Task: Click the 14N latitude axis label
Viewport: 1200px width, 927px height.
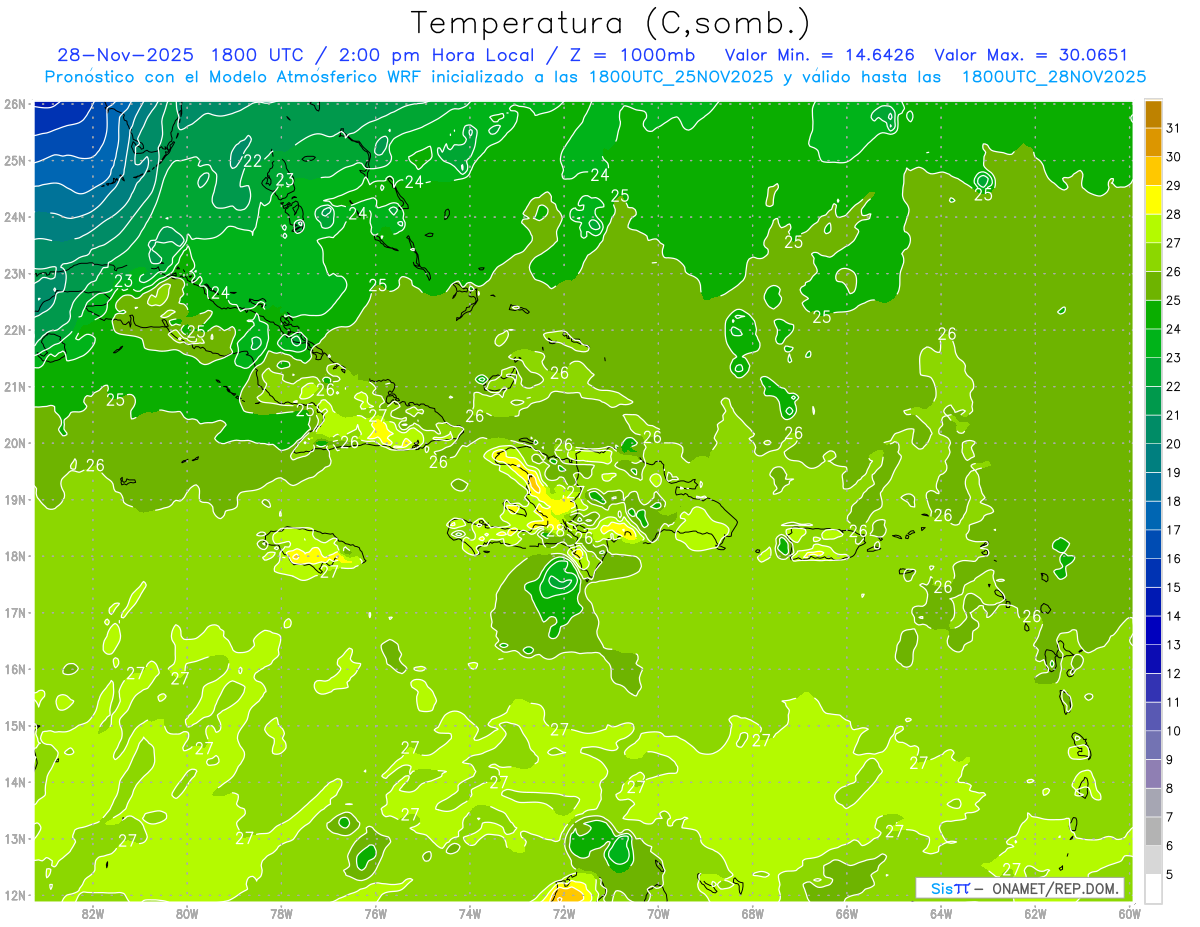Action: coord(15,781)
